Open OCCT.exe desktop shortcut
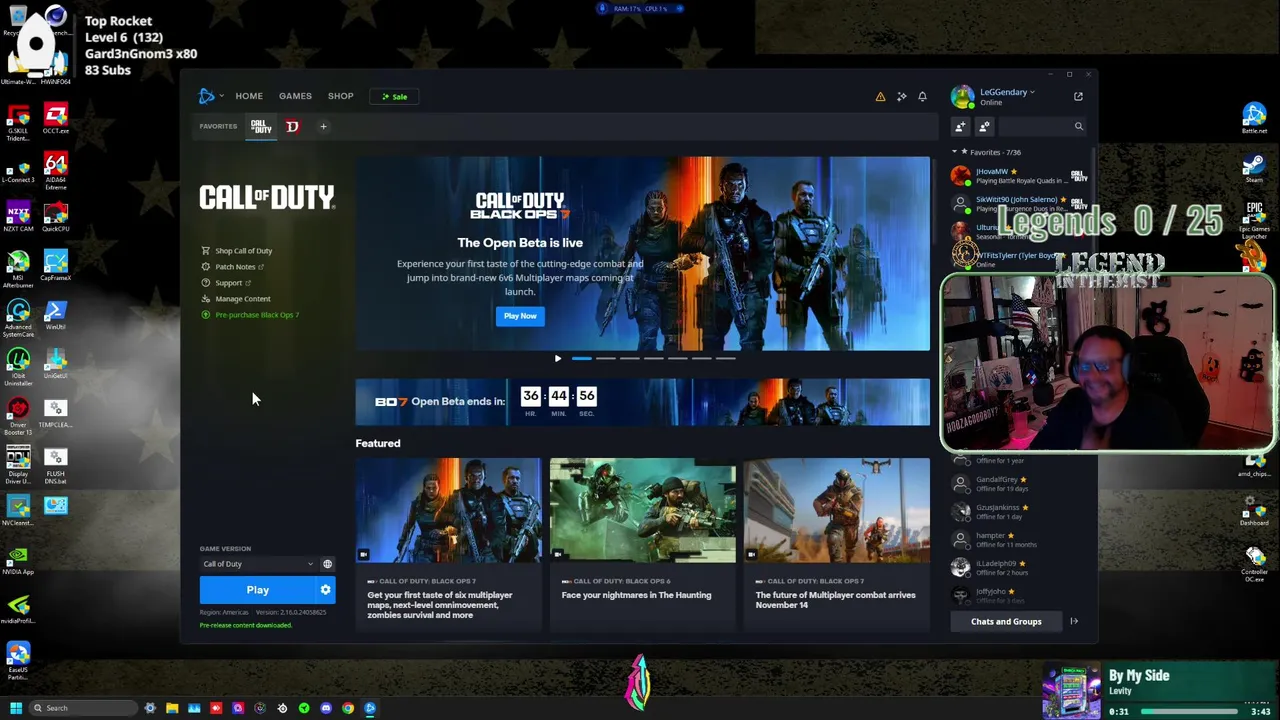 pyautogui.click(x=56, y=119)
